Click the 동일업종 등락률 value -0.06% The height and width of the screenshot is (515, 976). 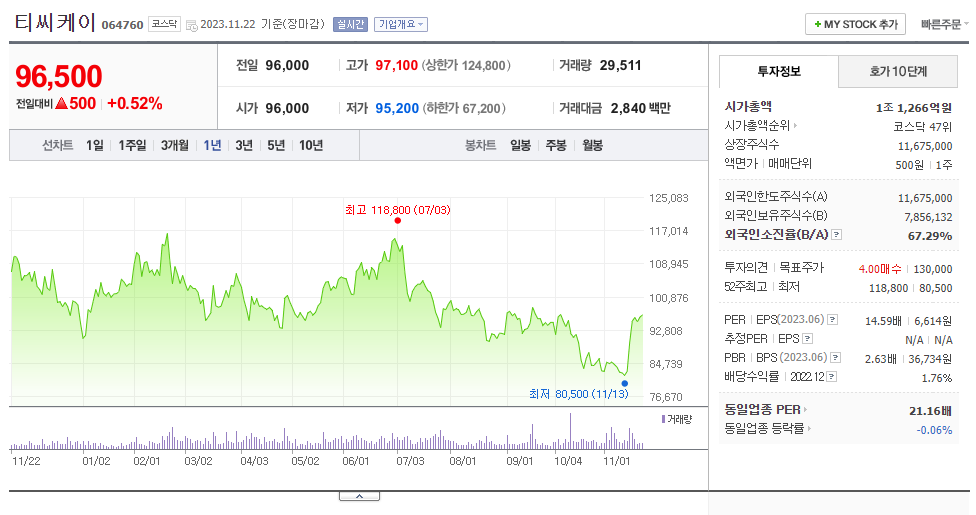pos(934,430)
